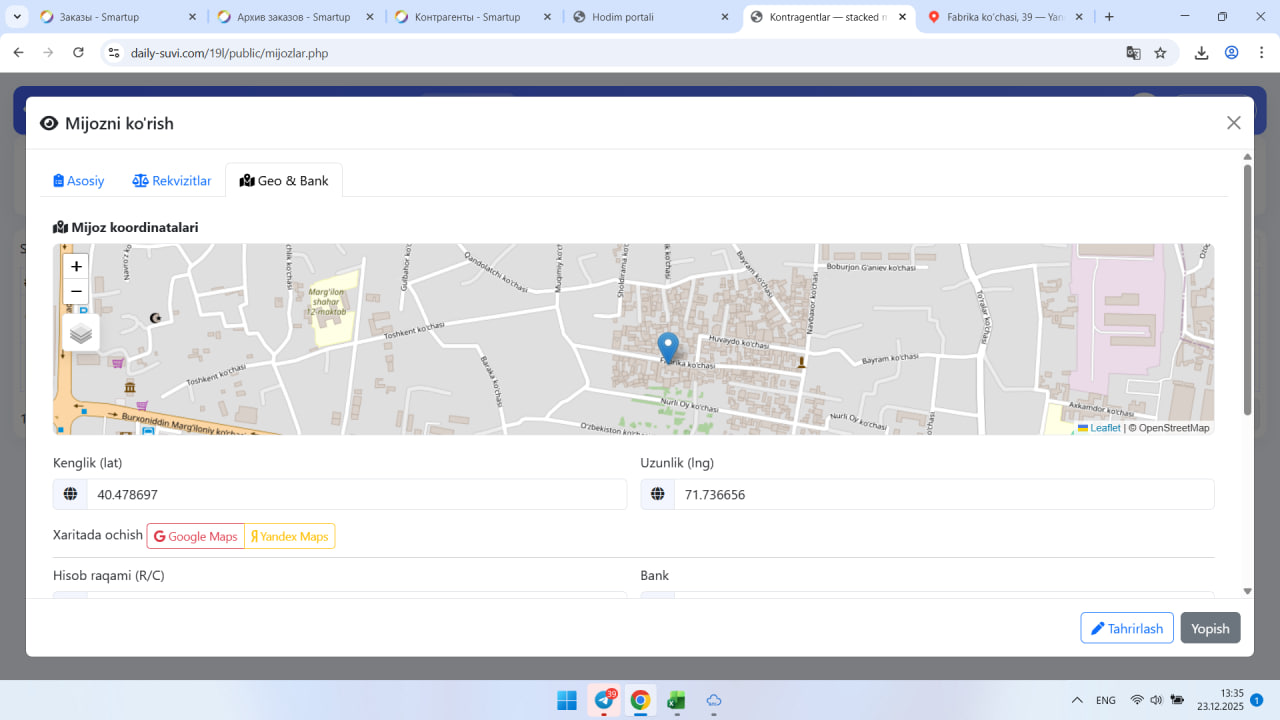Screen dimensions: 1280x720
Task: Open location in Google Maps
Action: [x=196, y=536]
